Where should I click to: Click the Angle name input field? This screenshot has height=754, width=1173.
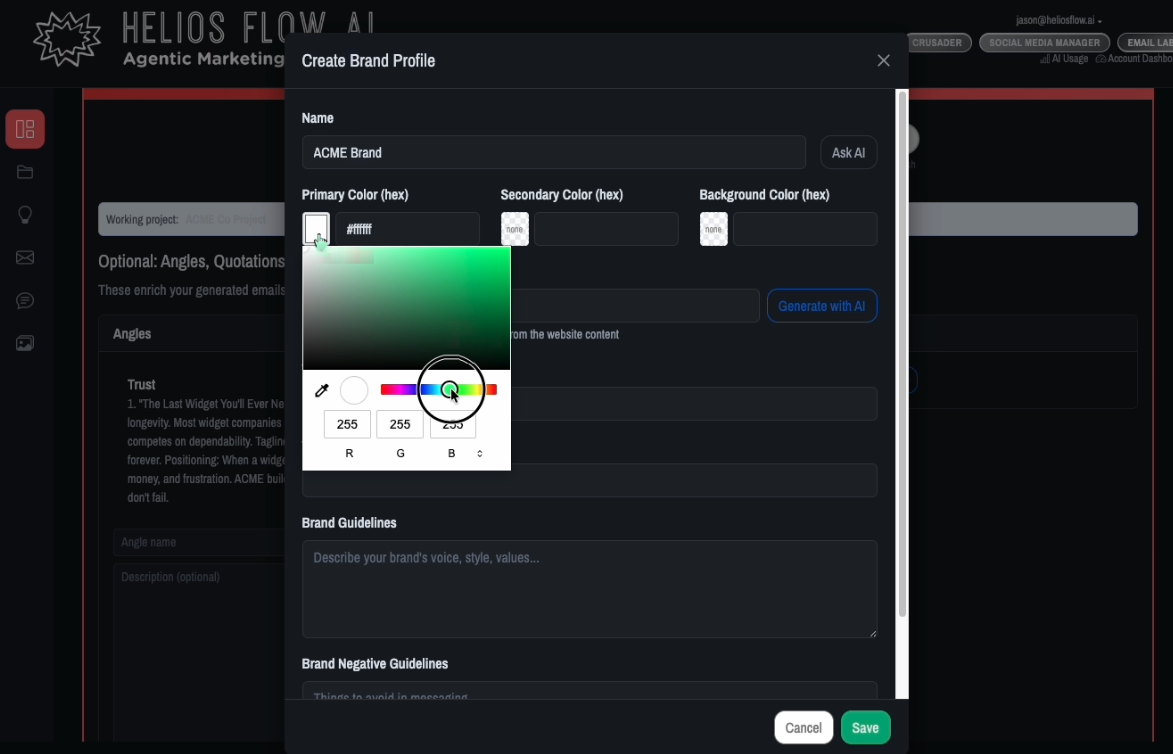[199, 542]
